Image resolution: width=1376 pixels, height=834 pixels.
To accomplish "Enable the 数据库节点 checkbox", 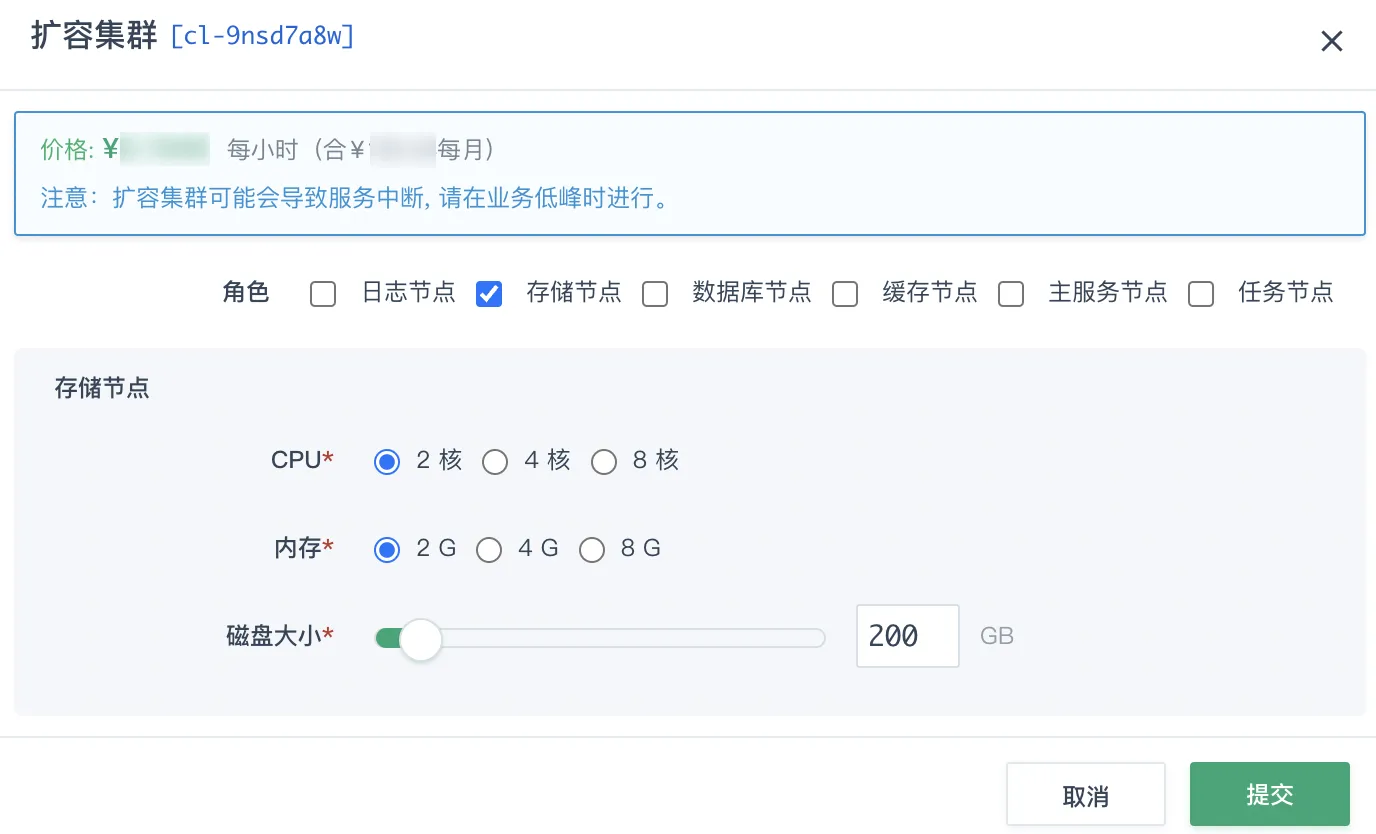I will pyautogui.click(x=655, y=294).
